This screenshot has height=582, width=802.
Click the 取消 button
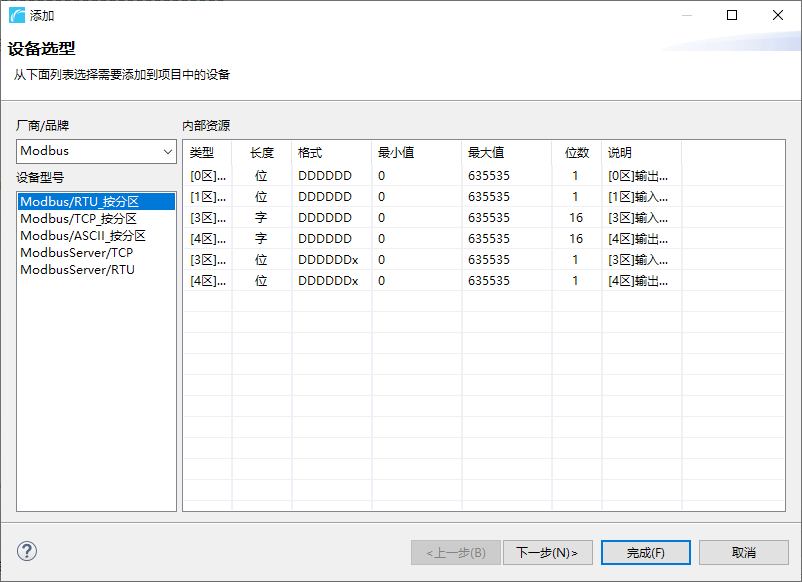pyautogui.click(x=744, y=552)
